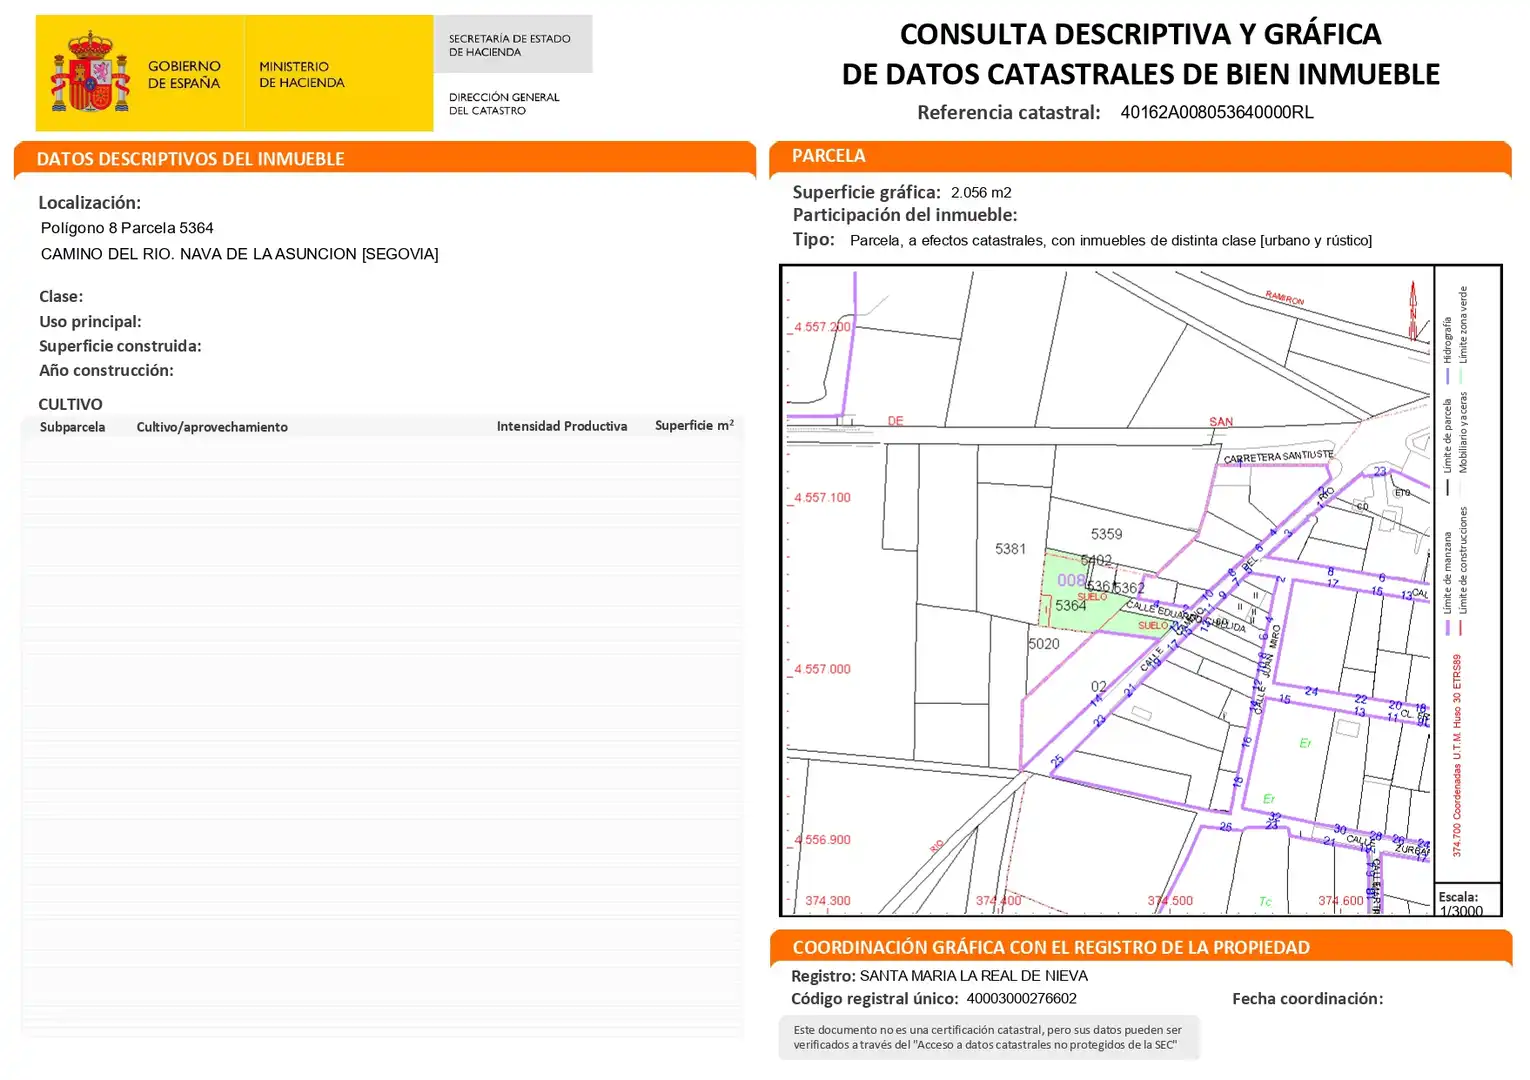Click the title line 'CONSULTA DESCRIPTIVA Y GRÁFICA'

[1140, 34]
